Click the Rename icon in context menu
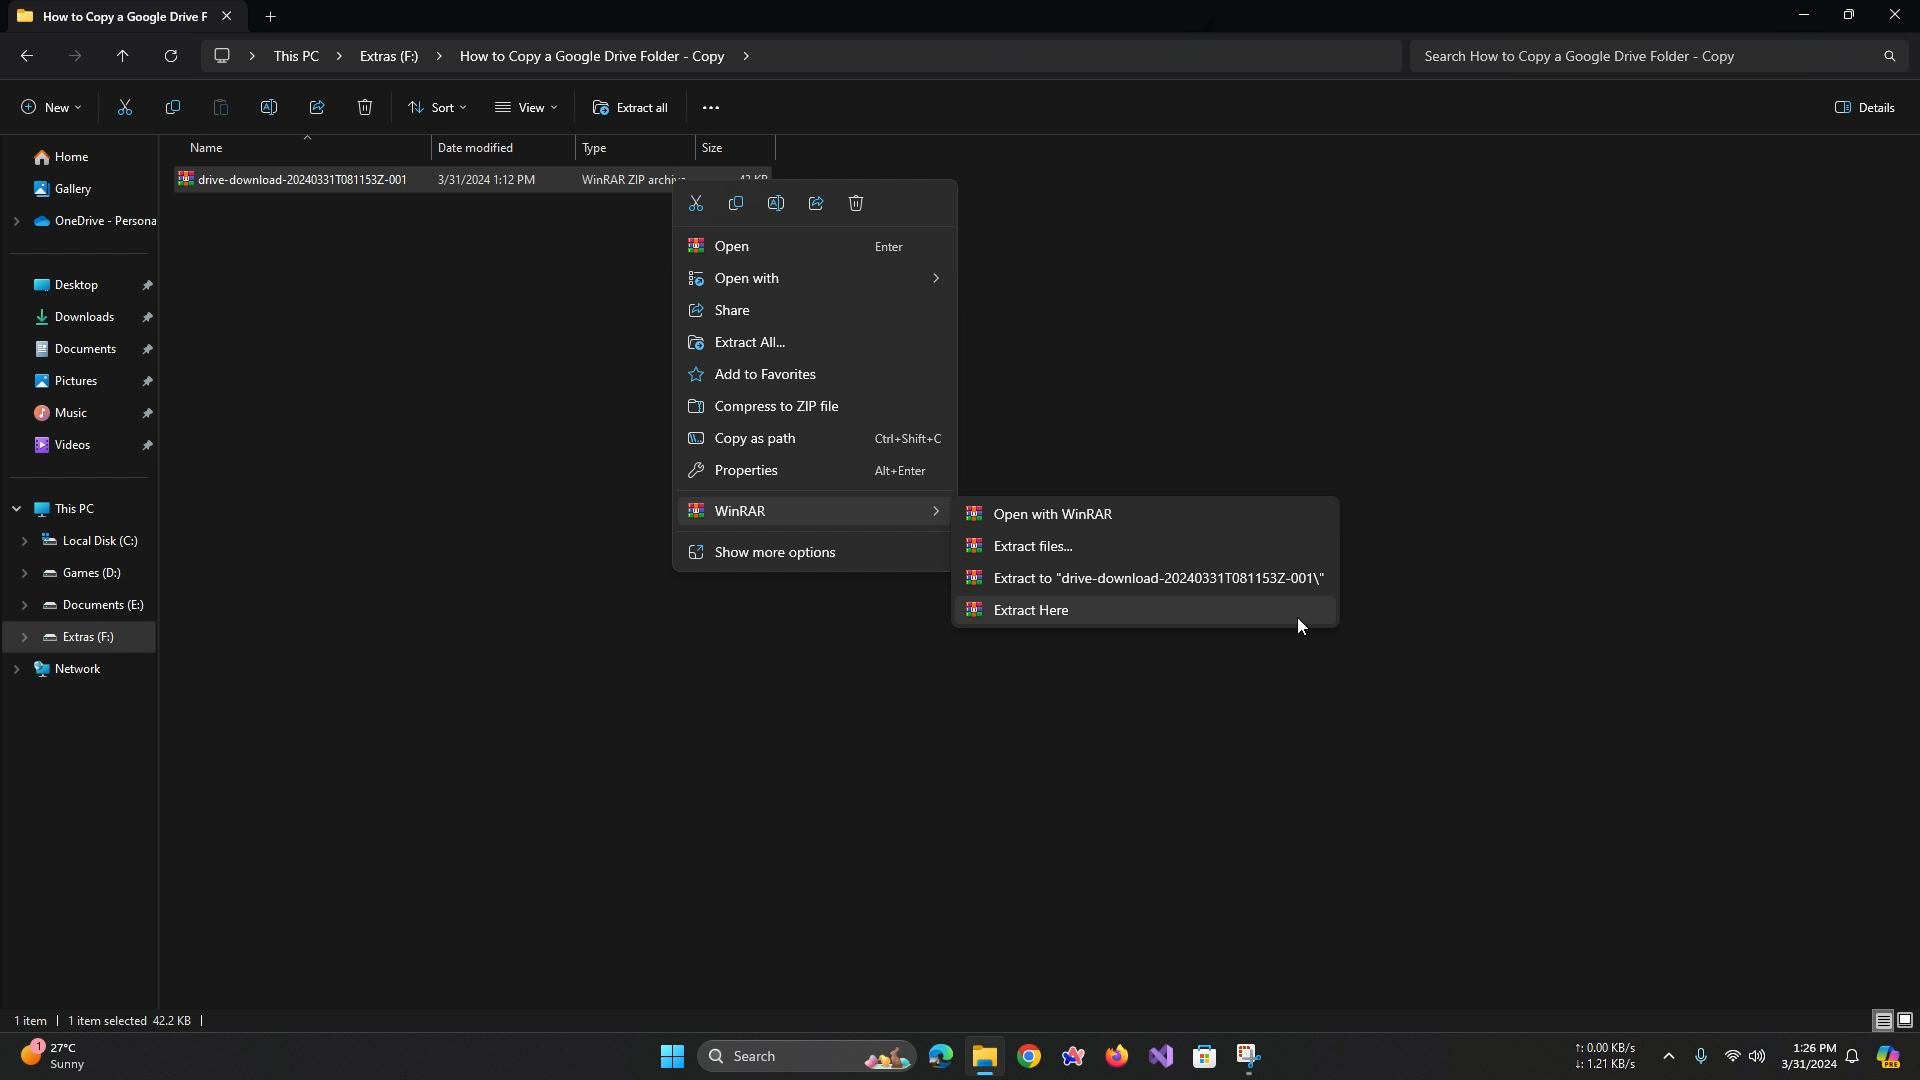The height and width of the screenshot is (1080, 1920). [x=776, y=204]
